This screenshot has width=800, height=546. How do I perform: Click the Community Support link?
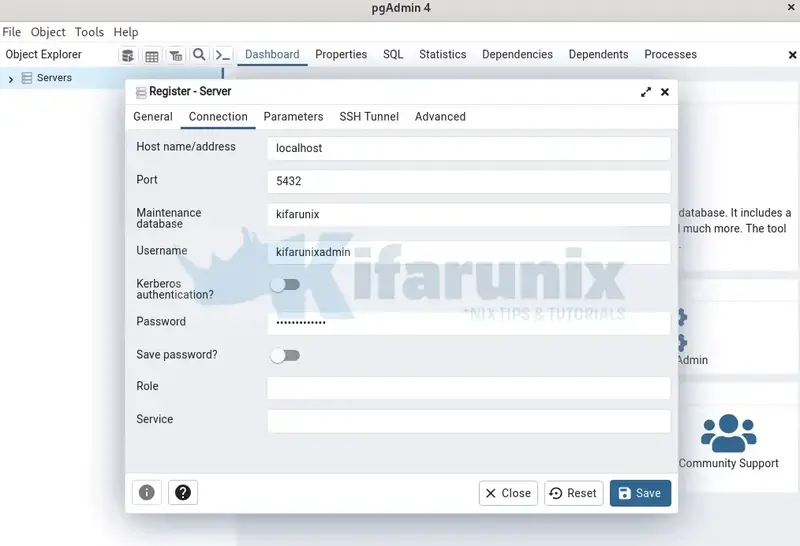[x=729, y=463]
